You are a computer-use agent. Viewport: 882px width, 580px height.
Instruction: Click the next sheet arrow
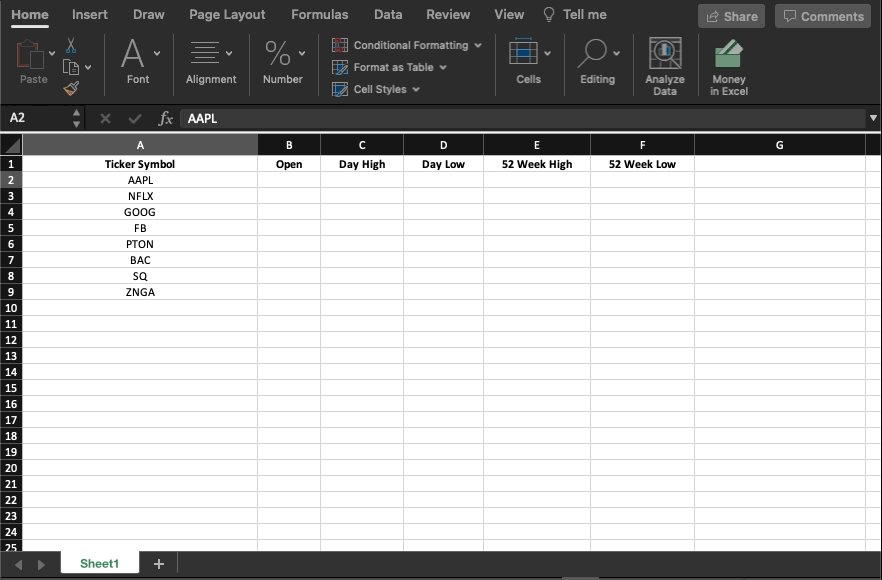41,564
